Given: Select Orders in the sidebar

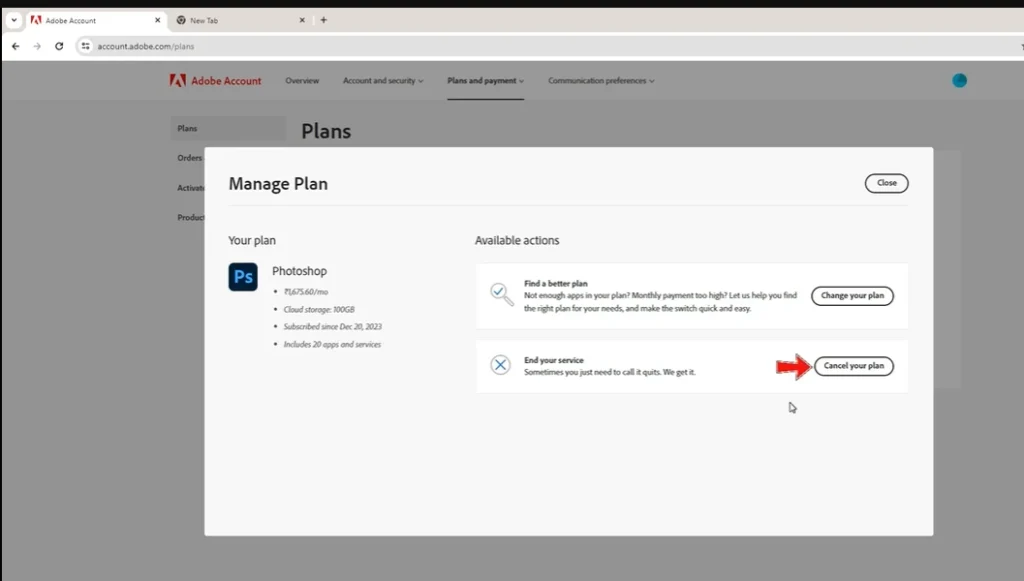Looking at the screenshot, I should (x=189, y=158).
